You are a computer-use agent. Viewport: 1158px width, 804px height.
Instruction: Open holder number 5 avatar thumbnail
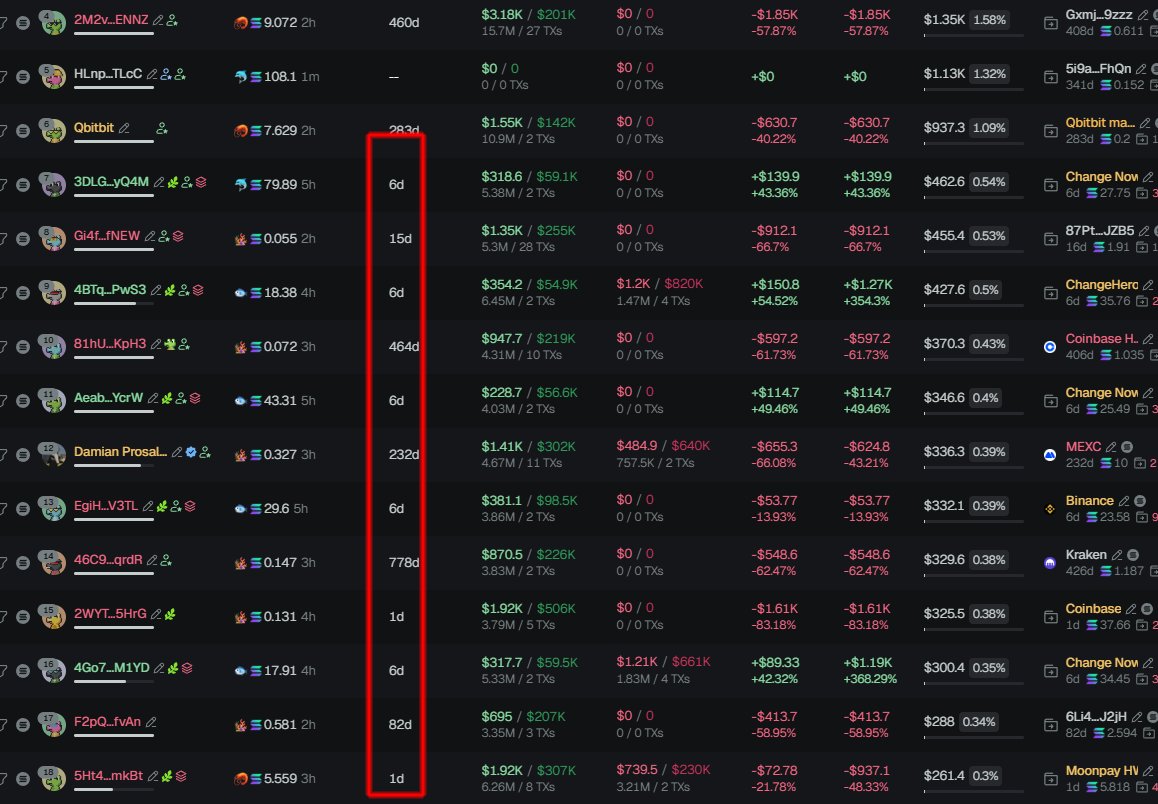52,76
